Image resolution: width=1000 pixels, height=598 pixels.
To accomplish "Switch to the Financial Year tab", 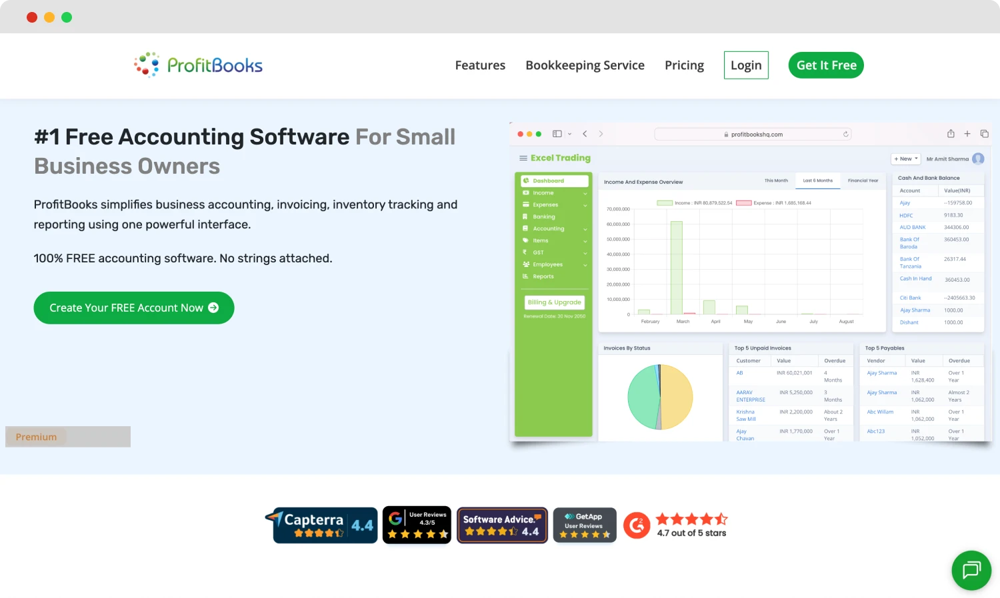I will click(863, 178).
